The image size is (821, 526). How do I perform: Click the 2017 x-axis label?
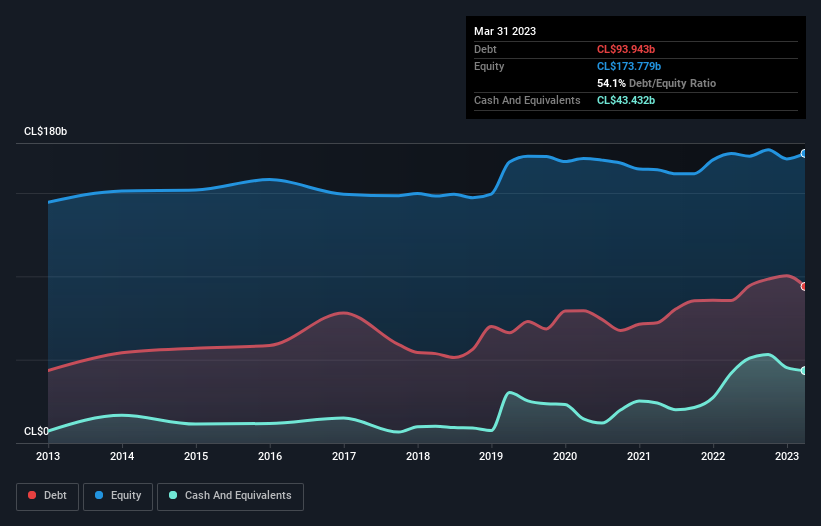[x=344, y=456]
